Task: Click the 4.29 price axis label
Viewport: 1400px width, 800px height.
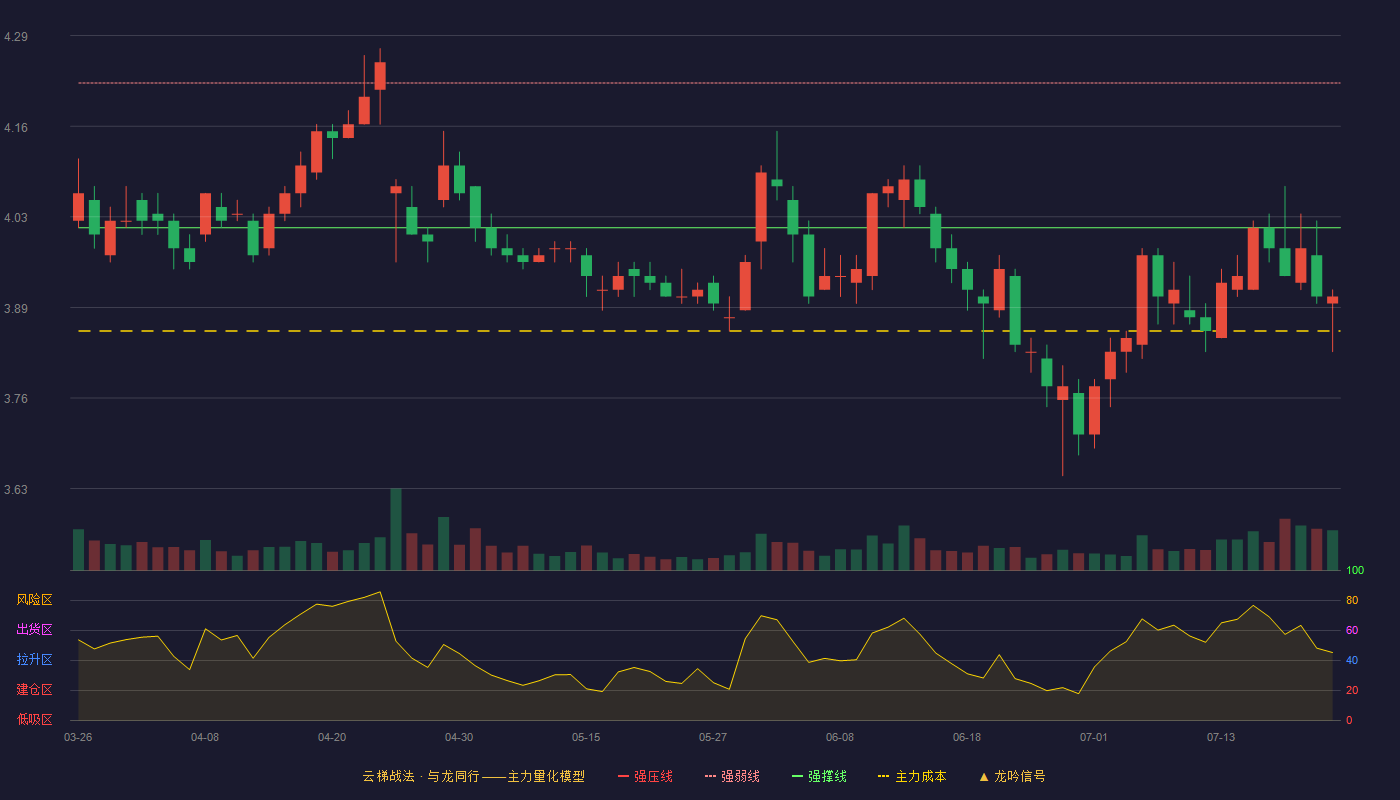Action: click(x=16, y=37)
